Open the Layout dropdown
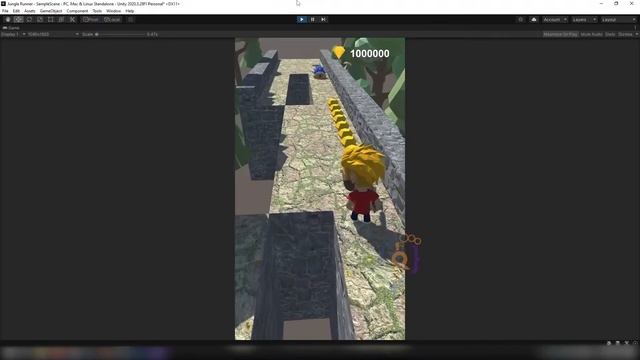Image resolution: width=640 pixels, height=360 pixels. pos(618,20)
